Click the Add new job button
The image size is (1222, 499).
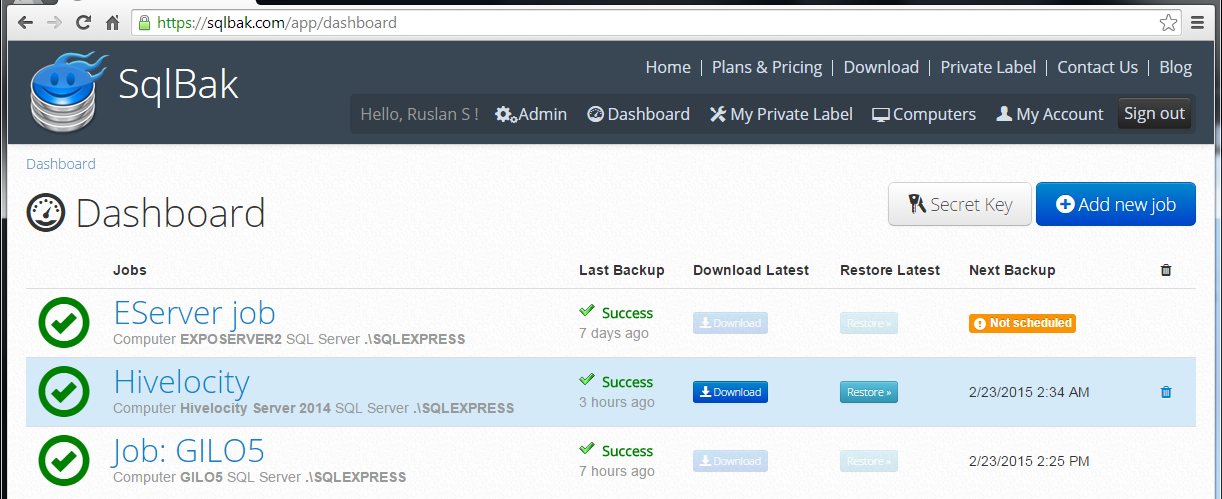tap(1116, 204)
